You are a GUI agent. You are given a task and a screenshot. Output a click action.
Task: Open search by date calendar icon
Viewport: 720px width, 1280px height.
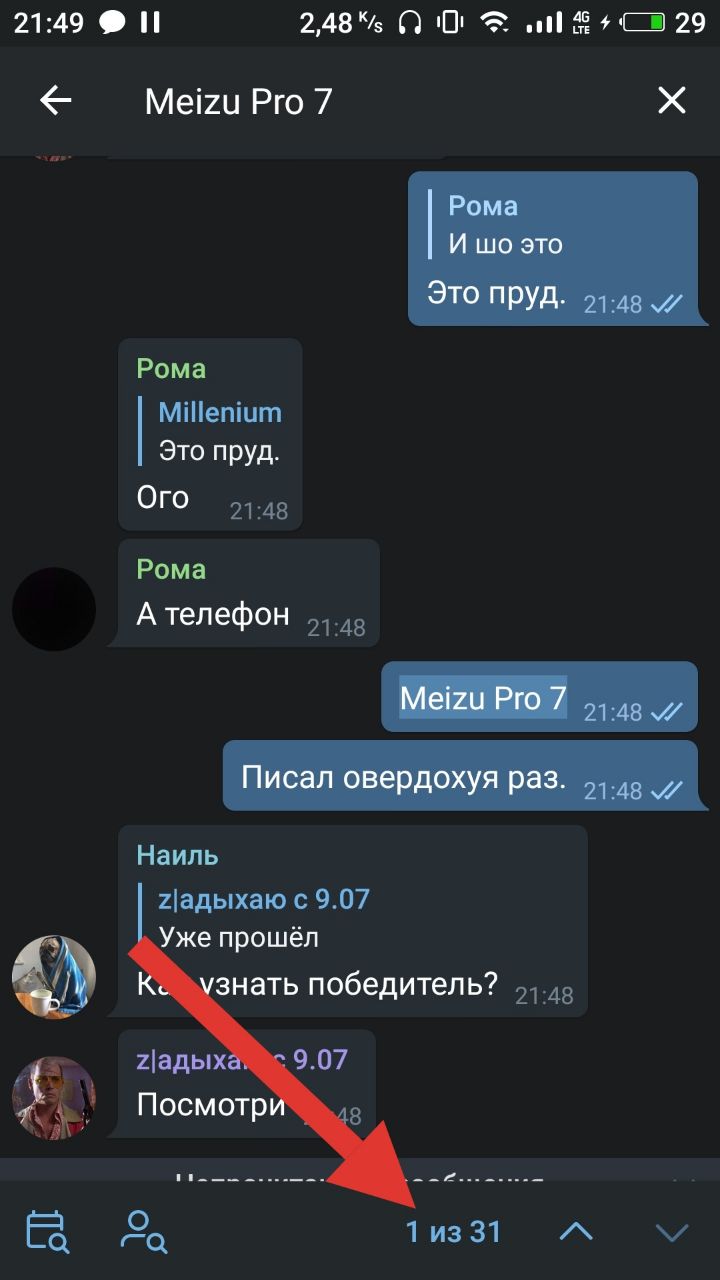click(47, 1232)
